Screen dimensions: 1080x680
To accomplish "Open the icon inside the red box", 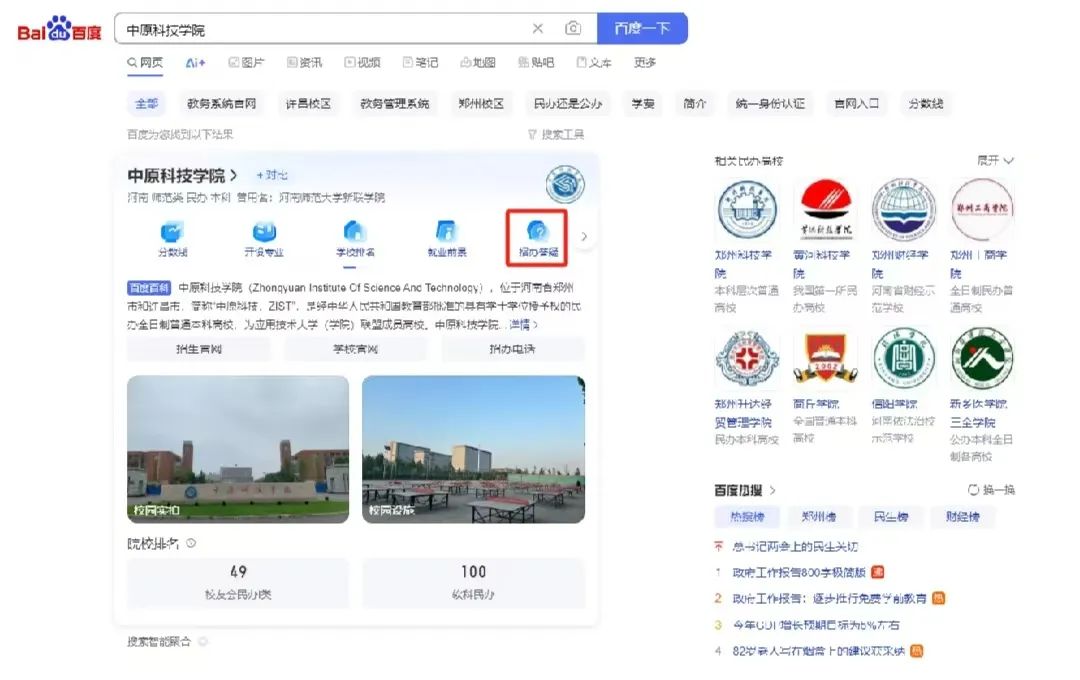I will point(537,238).
